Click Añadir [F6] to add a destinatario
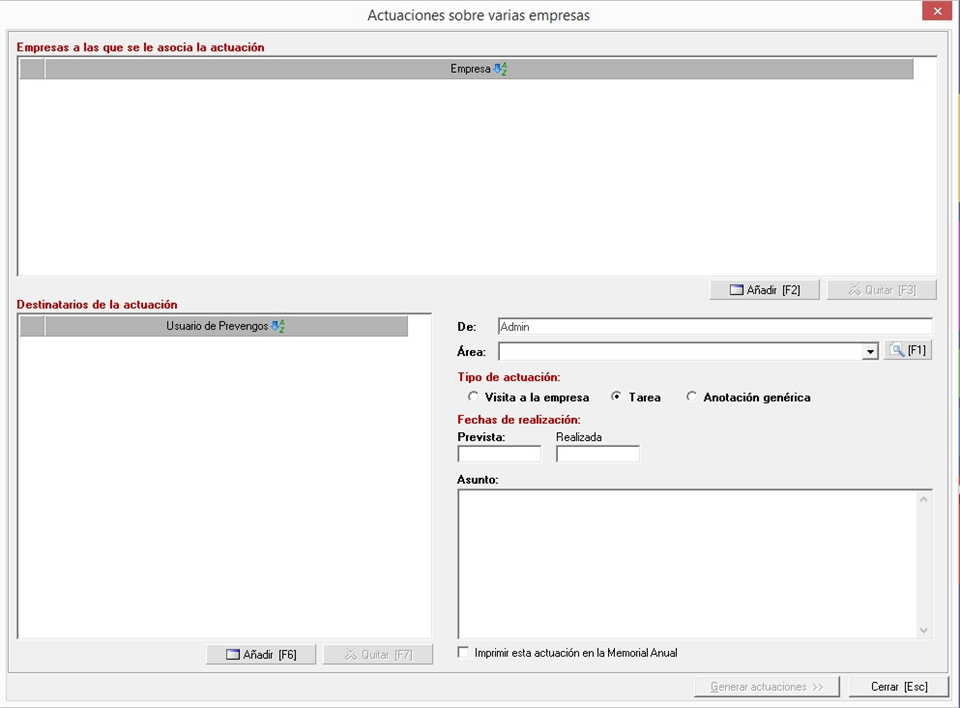Image resolution: width=960 pixels, height=708 pixels. point(261,655)
